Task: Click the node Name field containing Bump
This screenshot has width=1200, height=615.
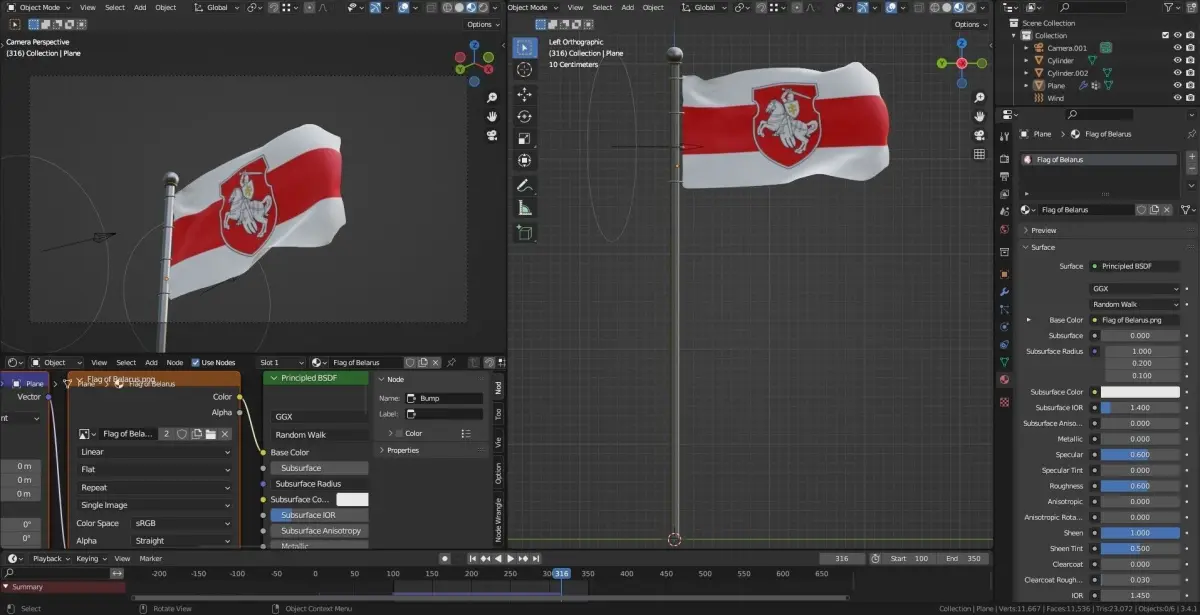Action: coord(444,398)
